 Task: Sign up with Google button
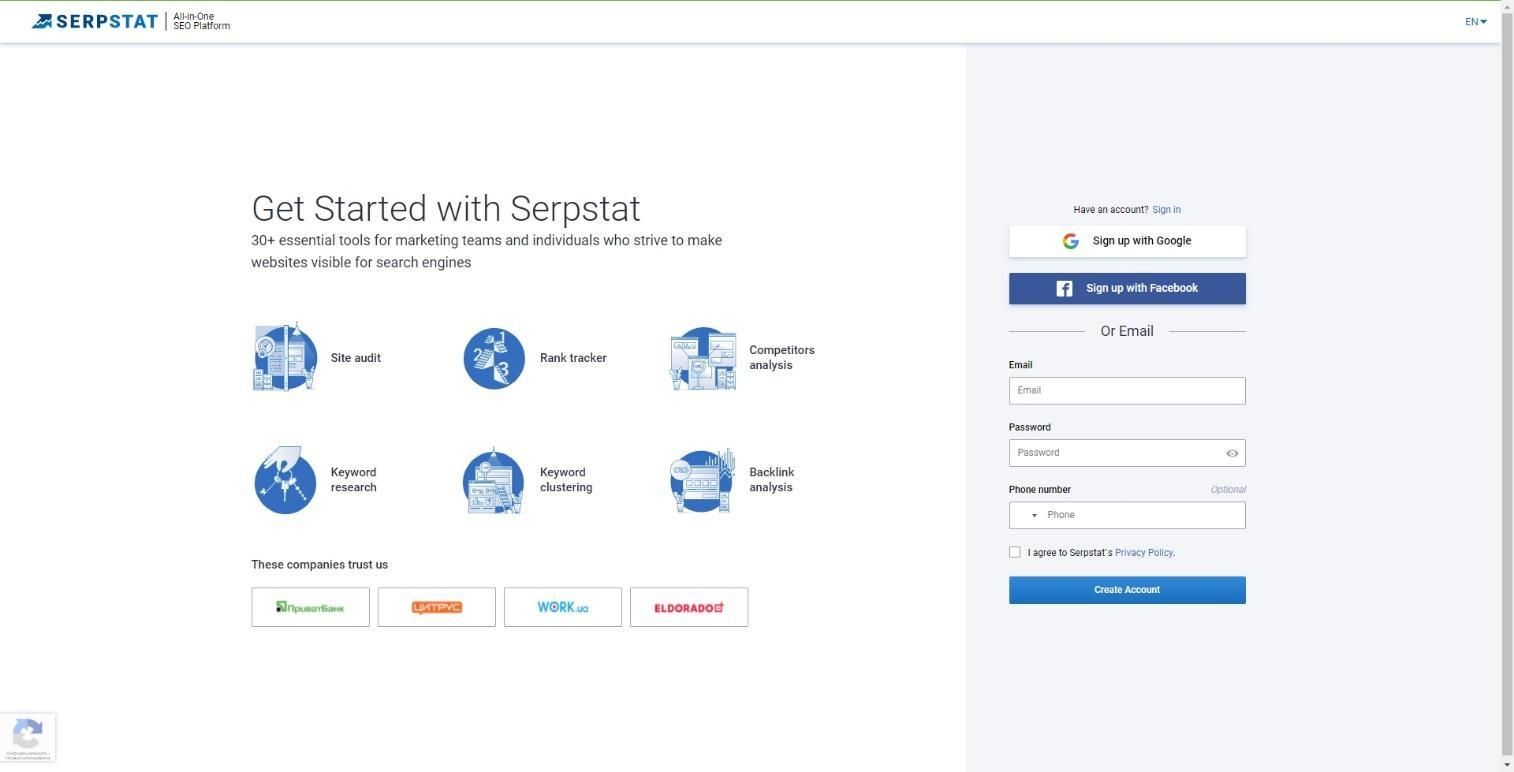(1127, 241)
